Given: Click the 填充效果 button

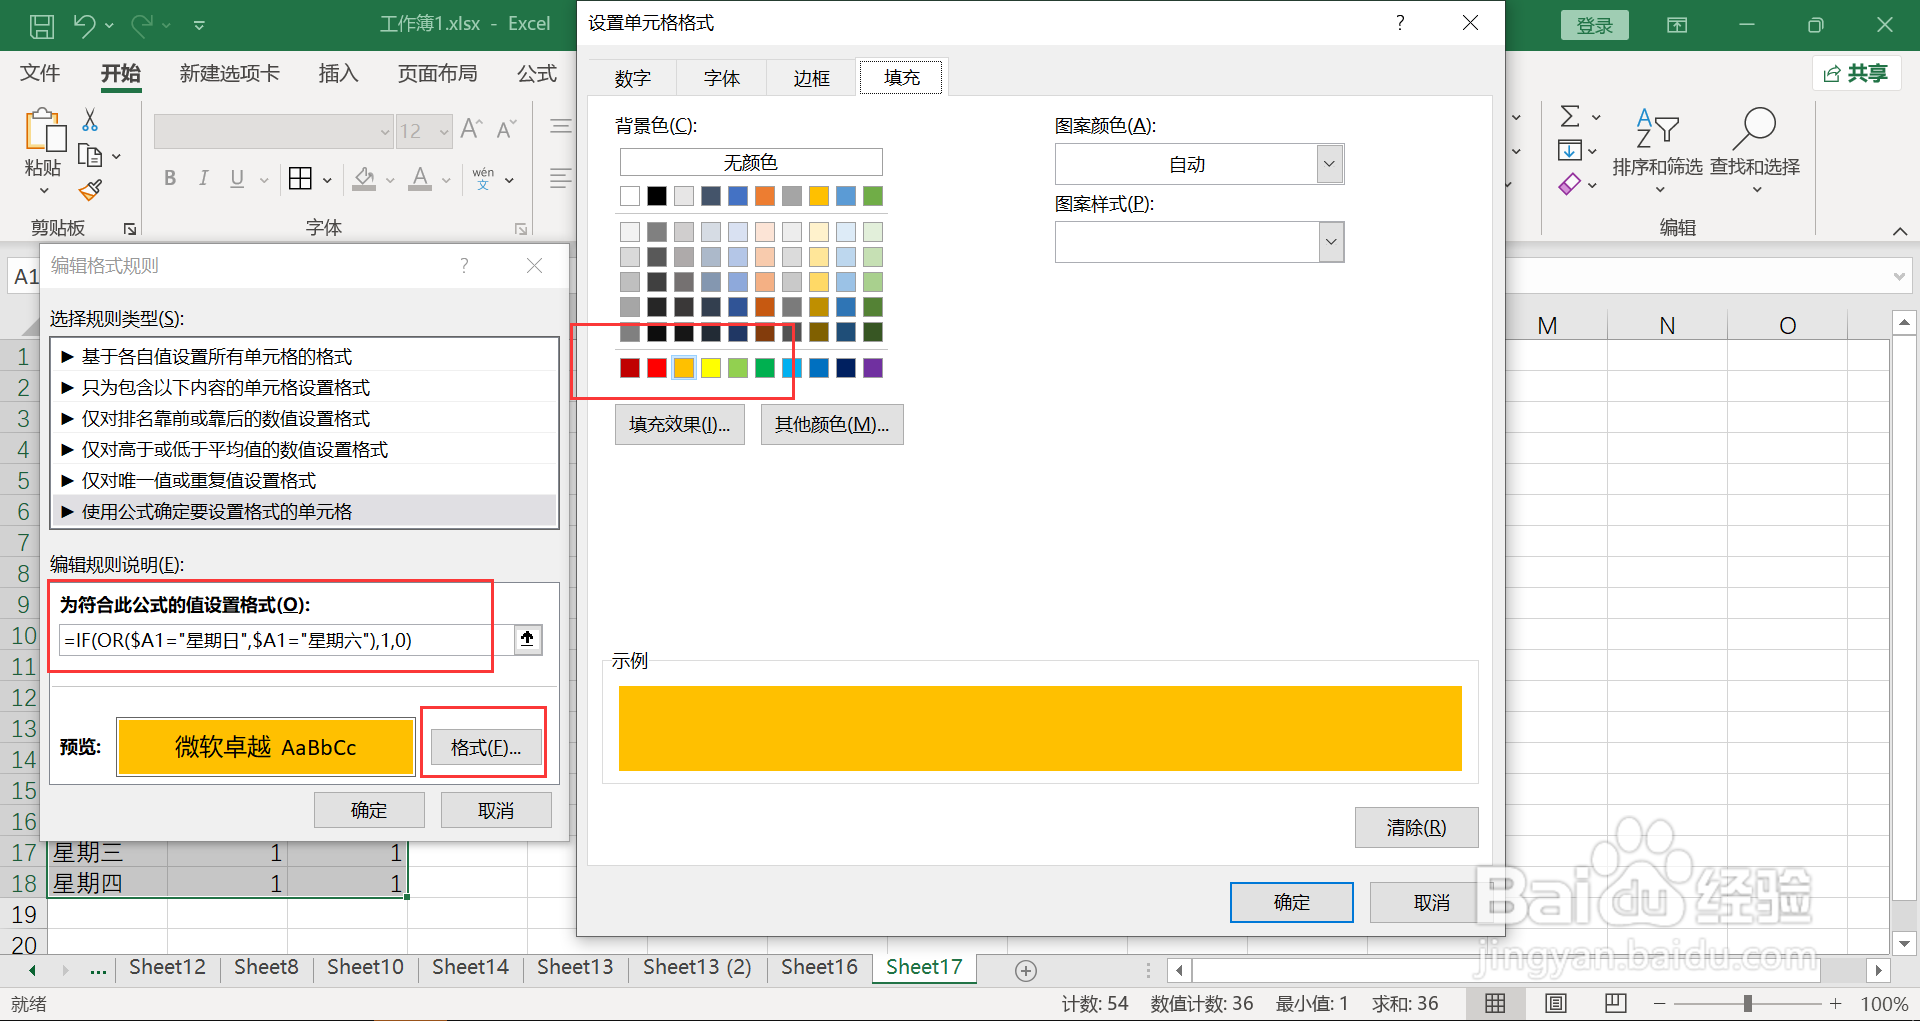Looking at the screenshot, I should [x=679, y=424].
